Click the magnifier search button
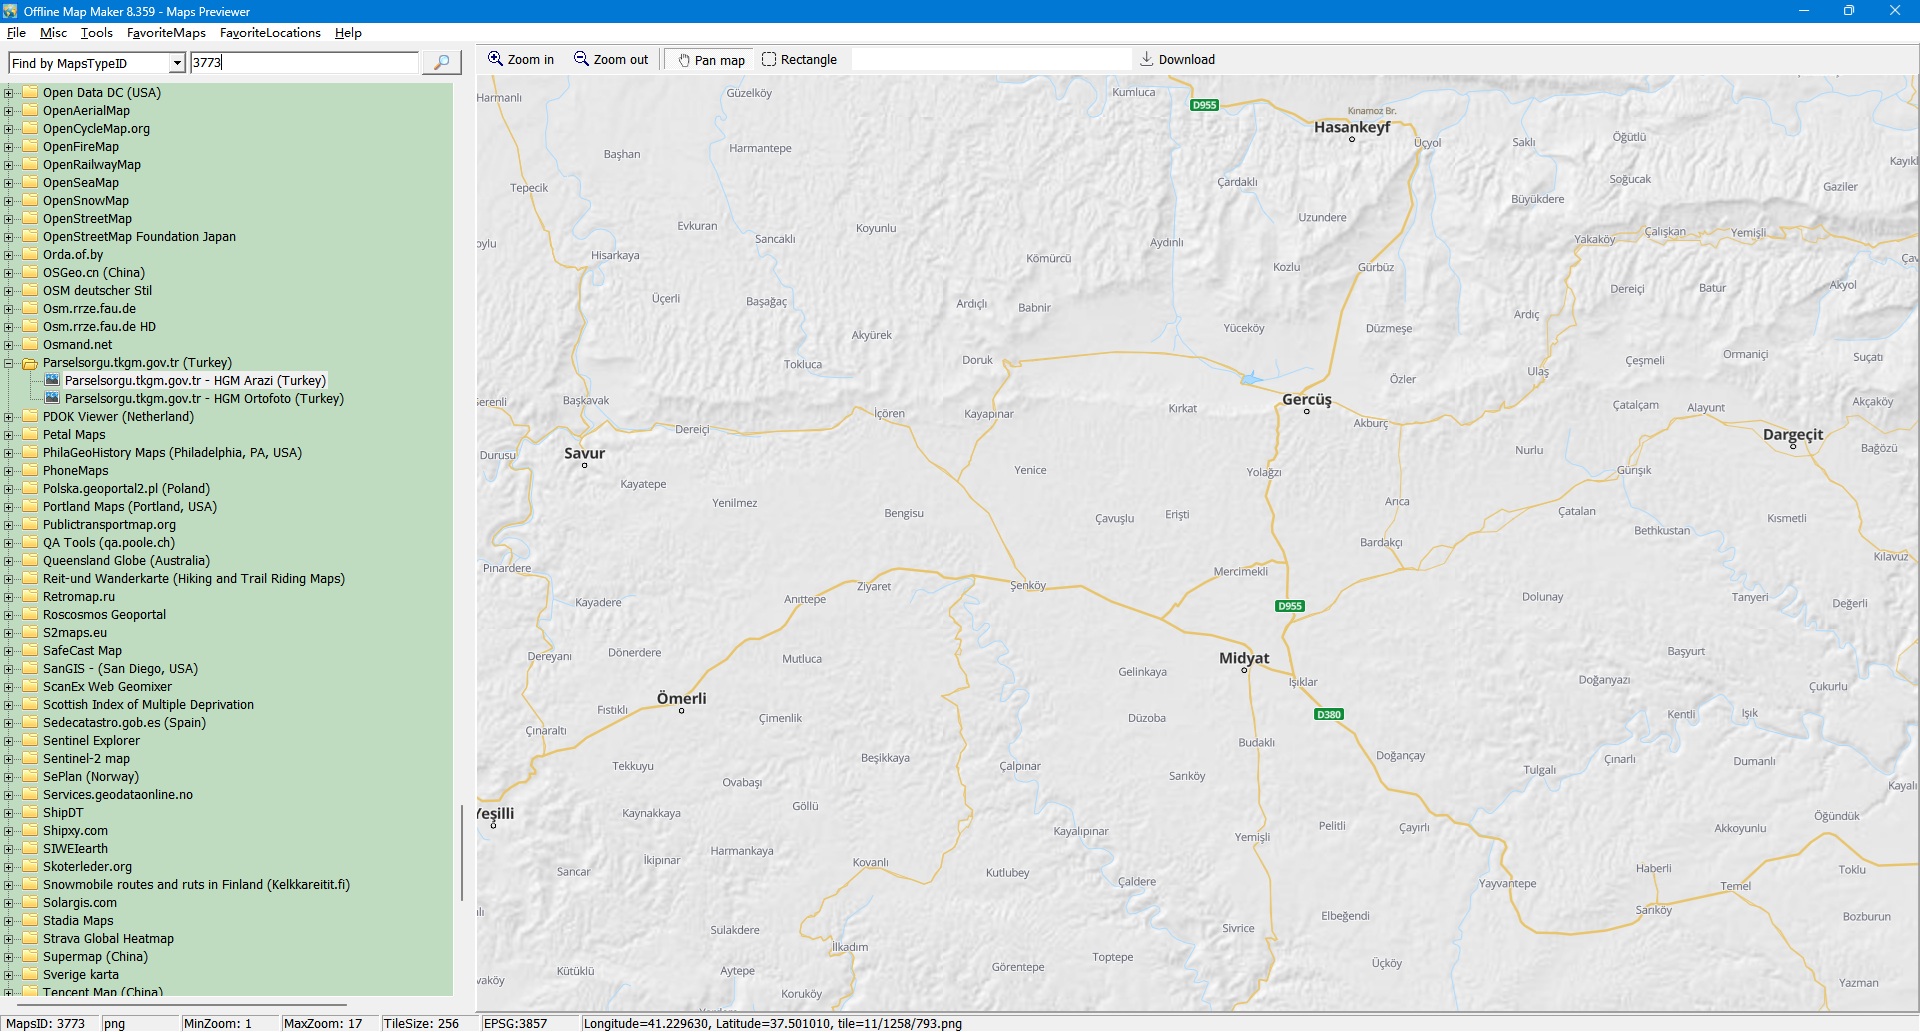This screenshot has width=1920, height=1032. 441,63
